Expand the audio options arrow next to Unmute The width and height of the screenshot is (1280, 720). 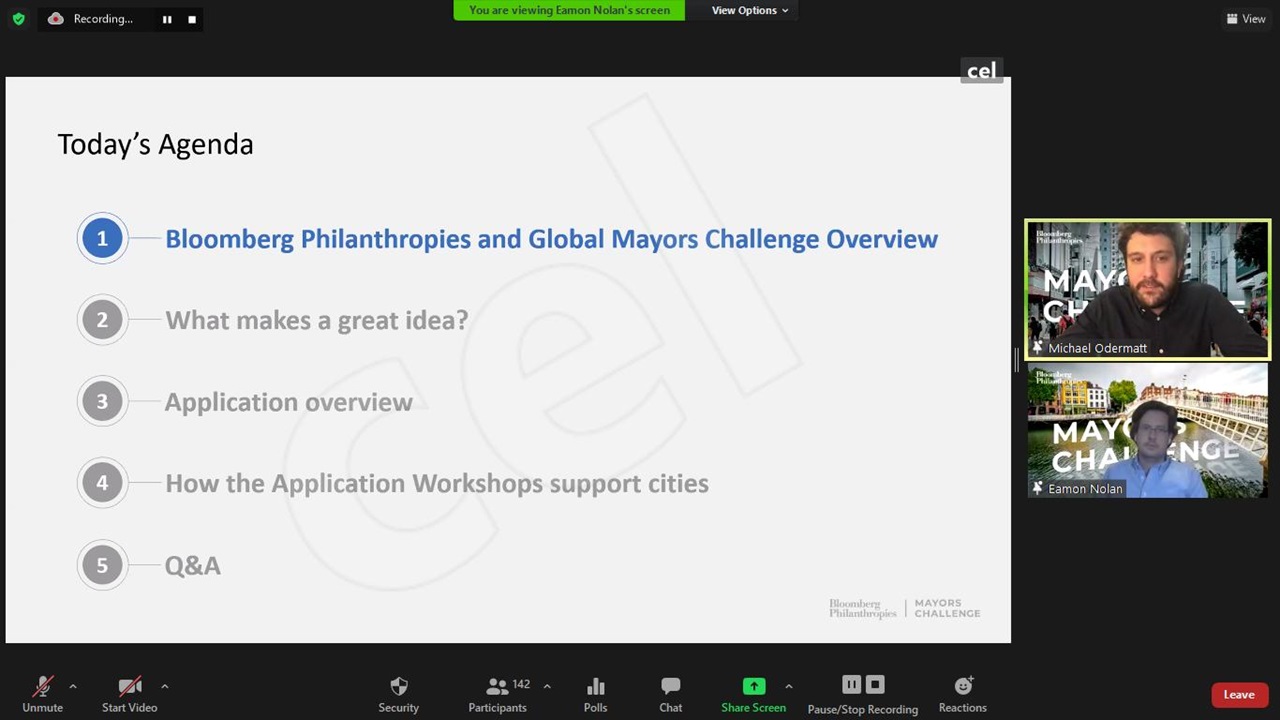click(72, 686)
